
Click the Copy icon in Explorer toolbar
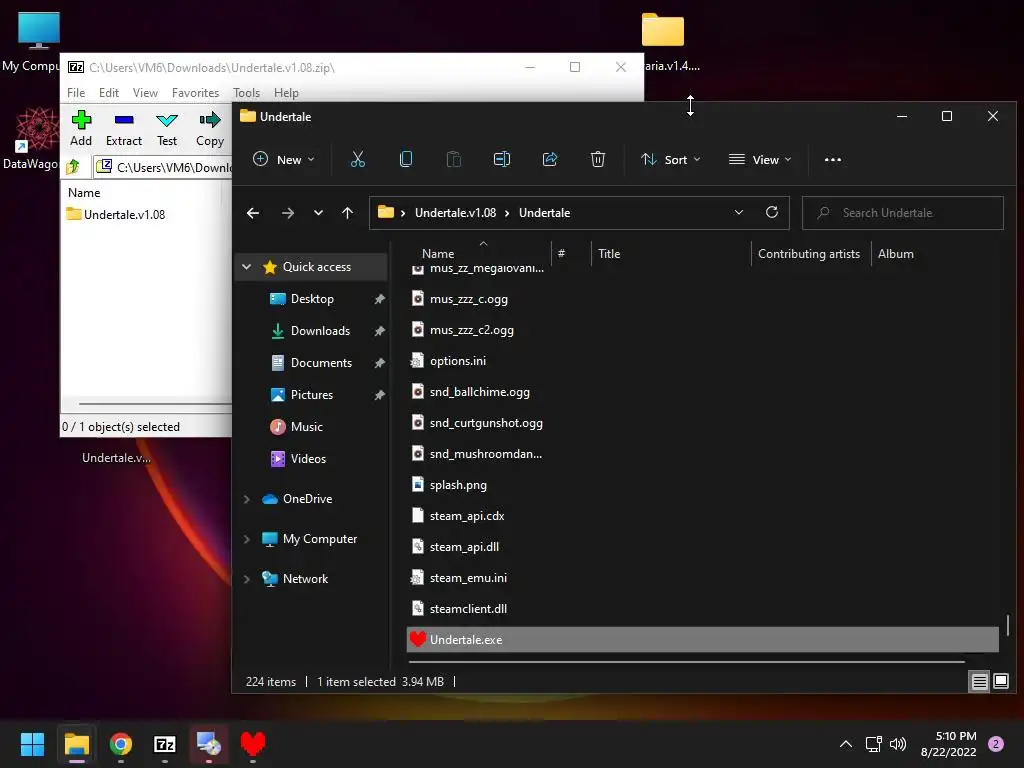pos(406,159)
